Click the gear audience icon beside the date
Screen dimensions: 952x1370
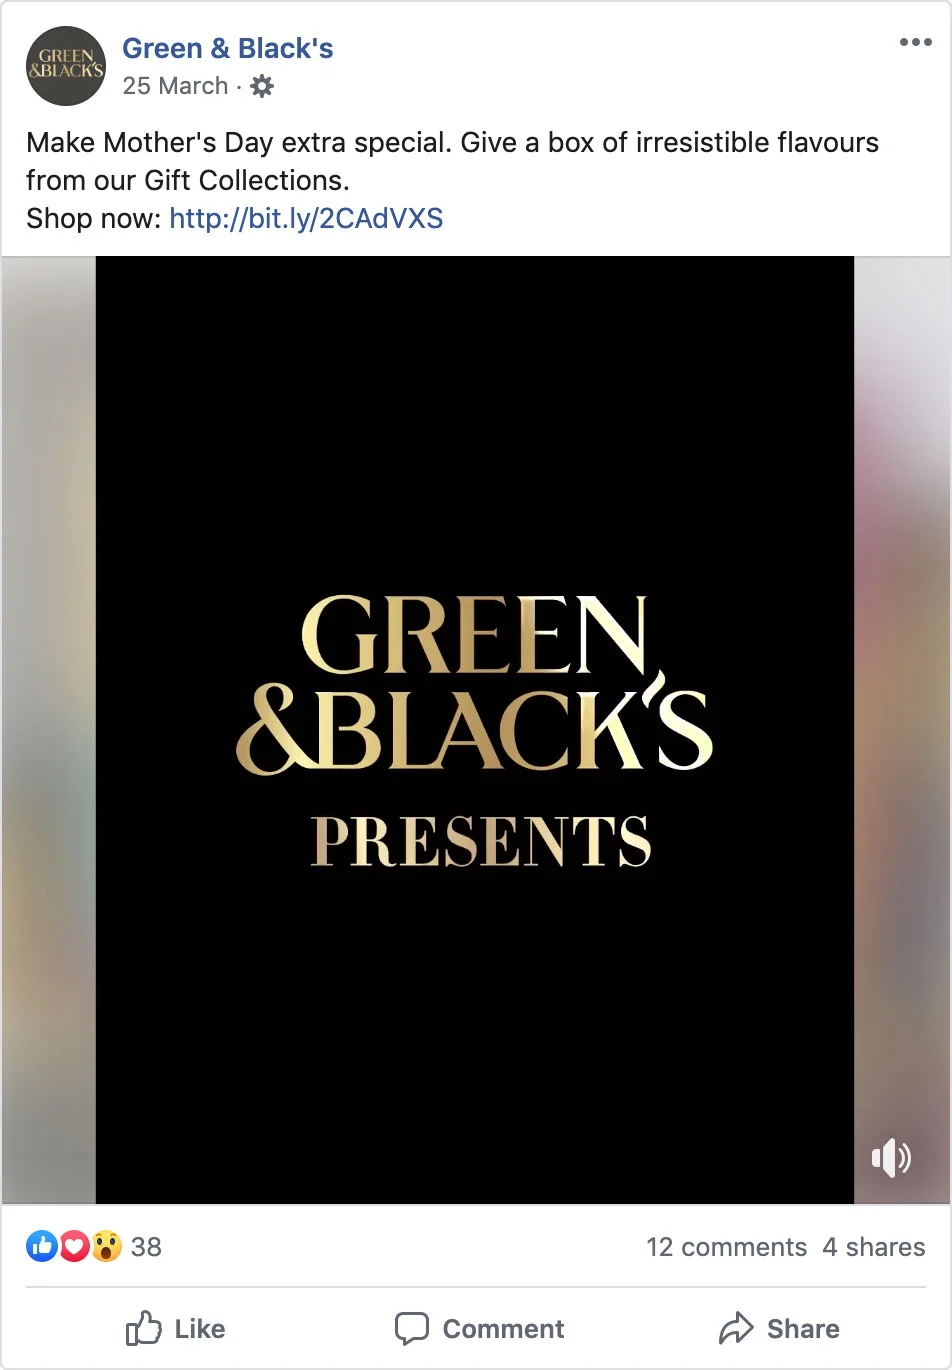tap(262, 86)
